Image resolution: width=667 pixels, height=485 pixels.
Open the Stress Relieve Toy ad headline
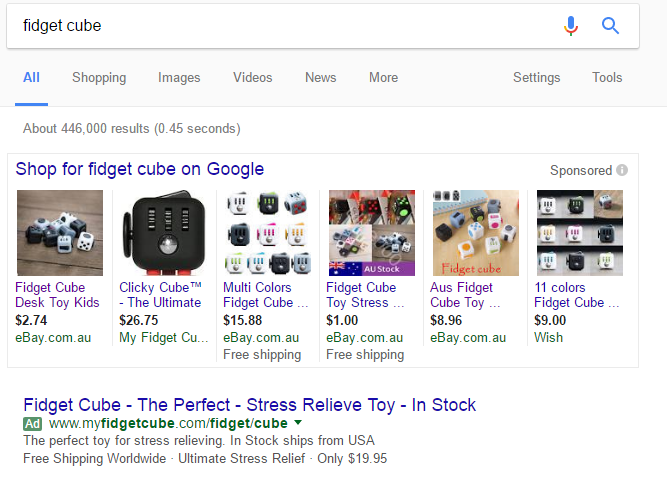250,405
